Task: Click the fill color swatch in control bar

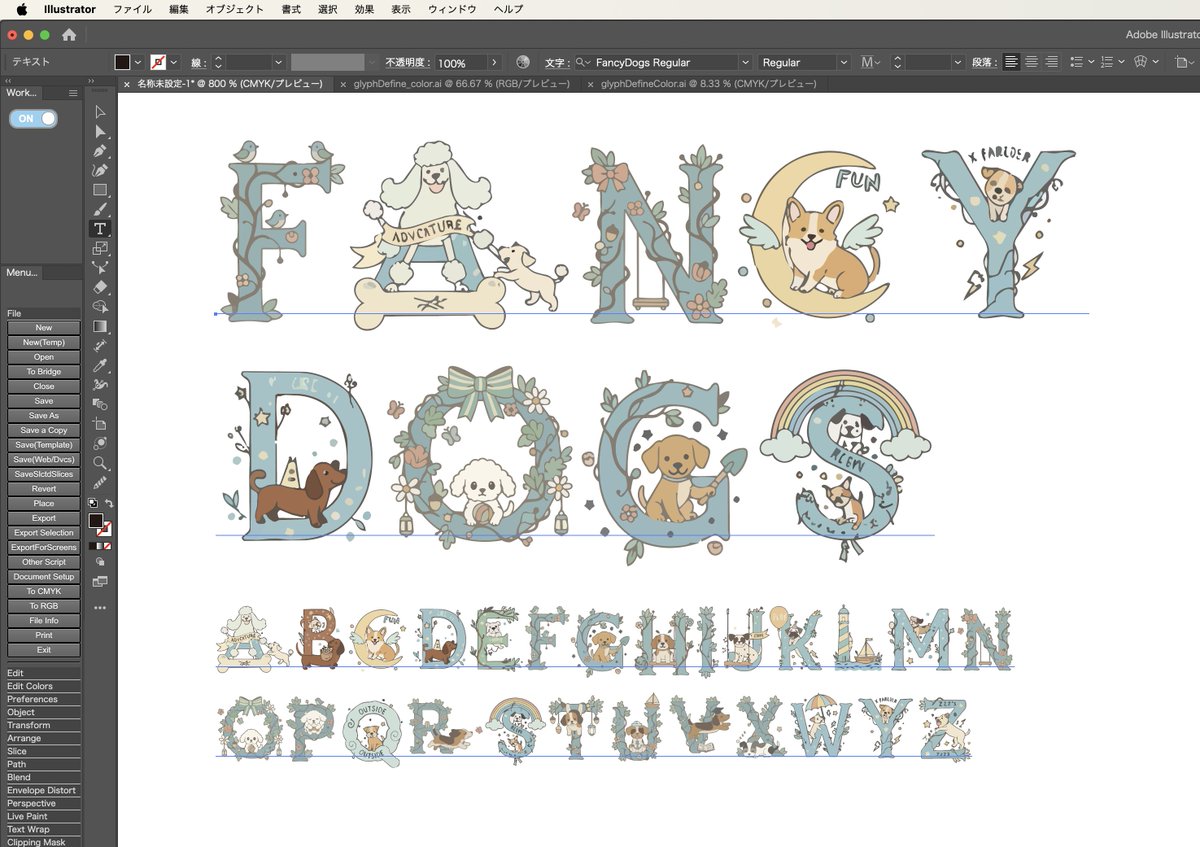Action: pyautogui.click(x=122, y=62)
